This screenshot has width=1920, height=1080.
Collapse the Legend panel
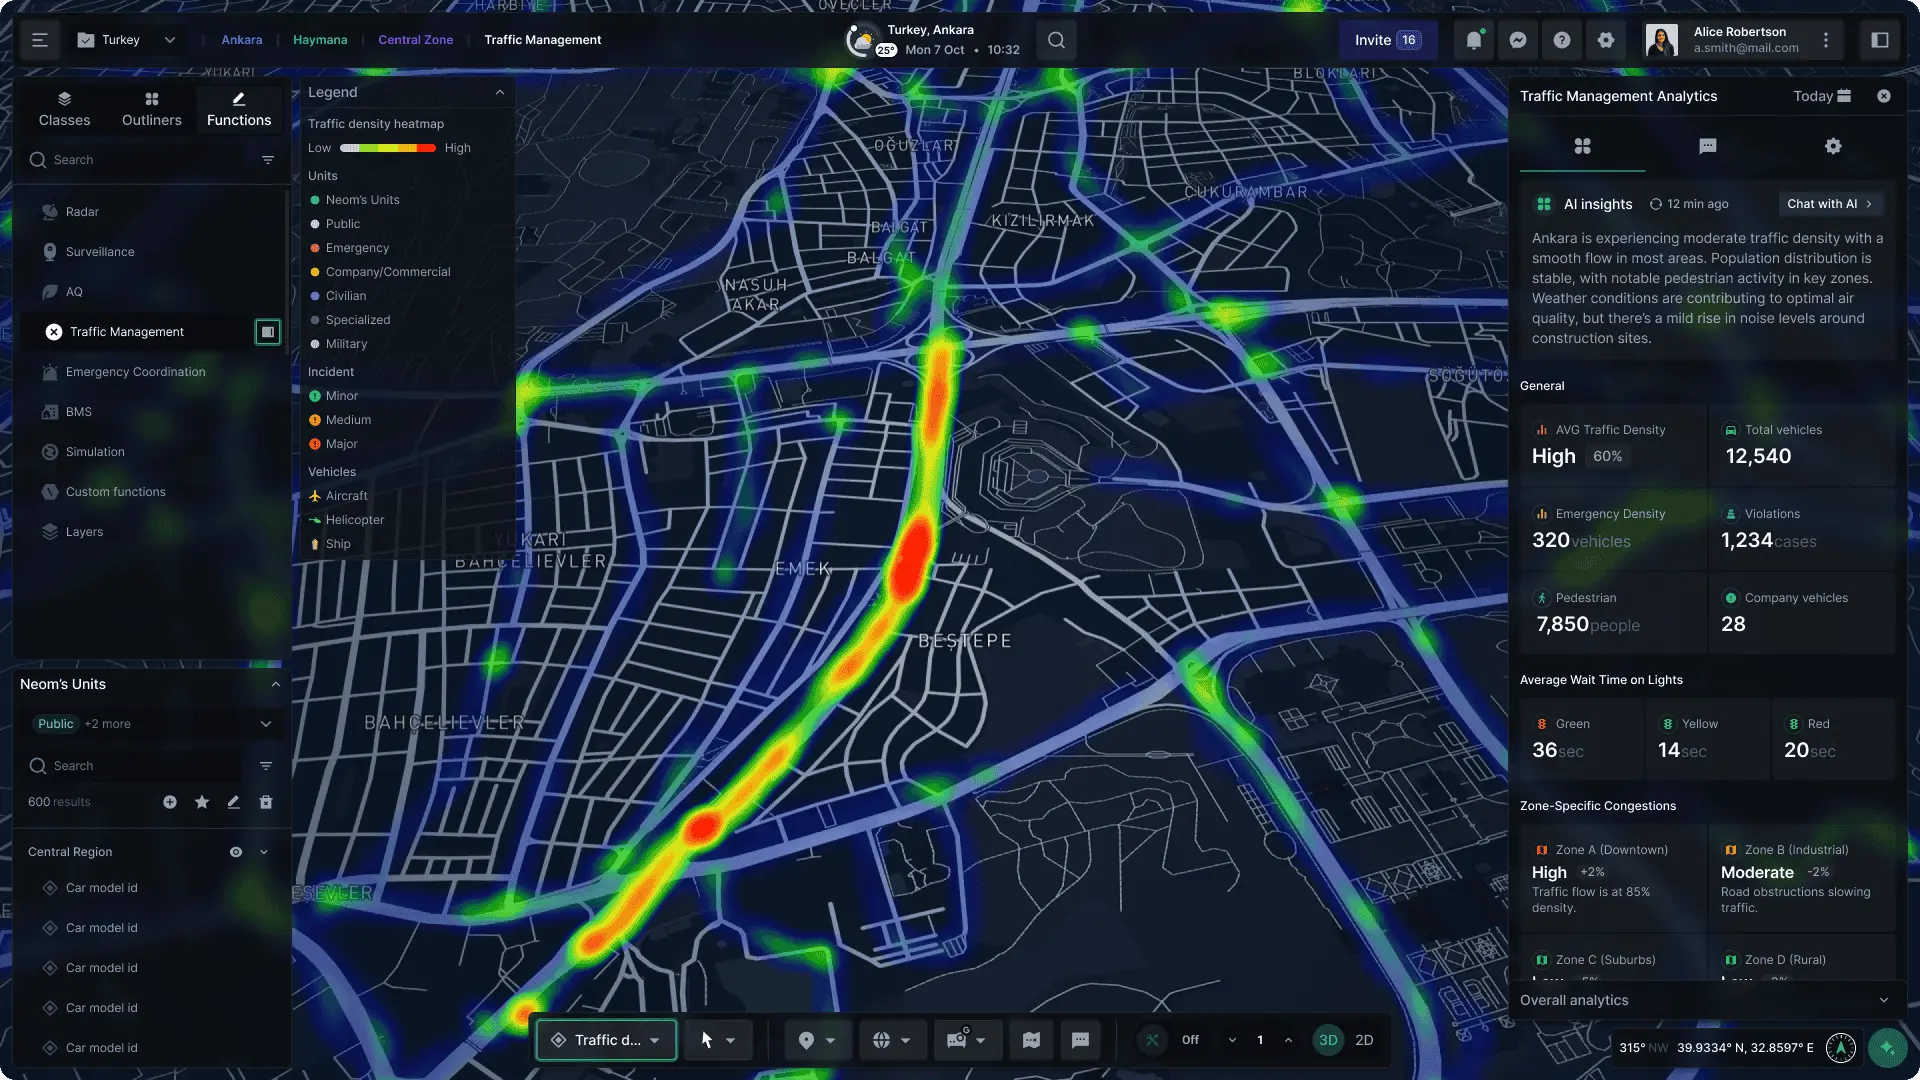[500, 92]
